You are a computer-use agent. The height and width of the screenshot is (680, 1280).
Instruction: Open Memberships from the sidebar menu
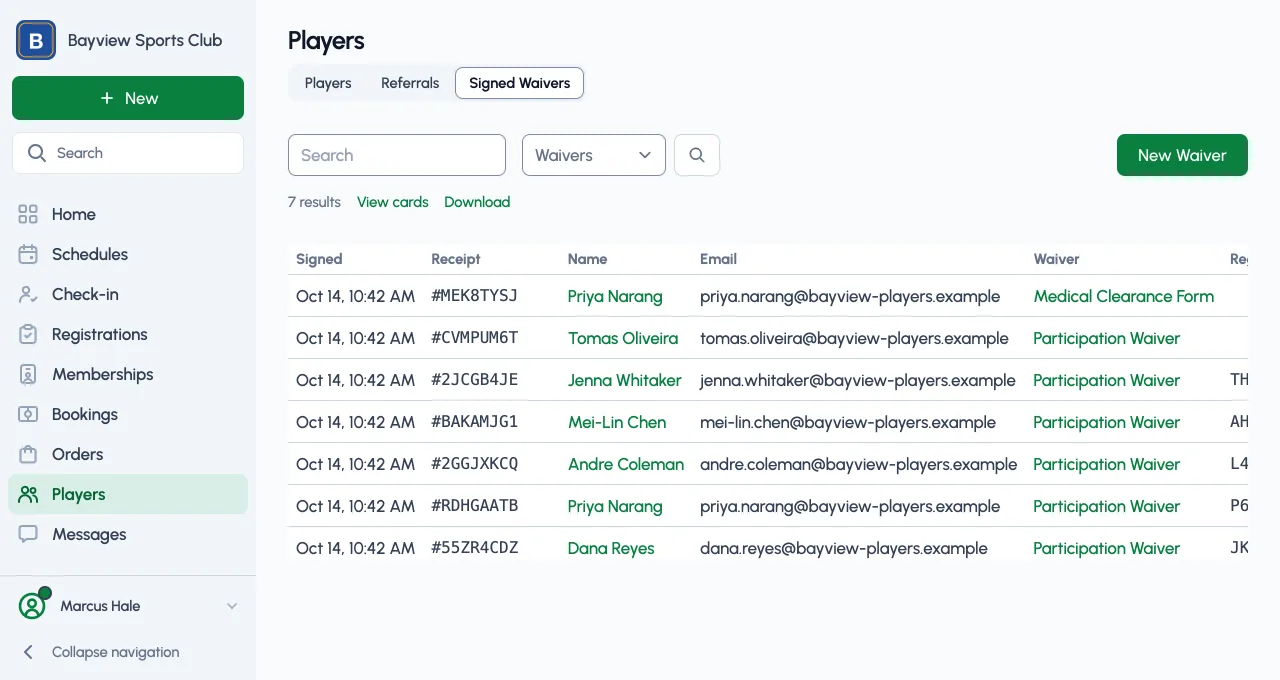click(x=128, y=374)
